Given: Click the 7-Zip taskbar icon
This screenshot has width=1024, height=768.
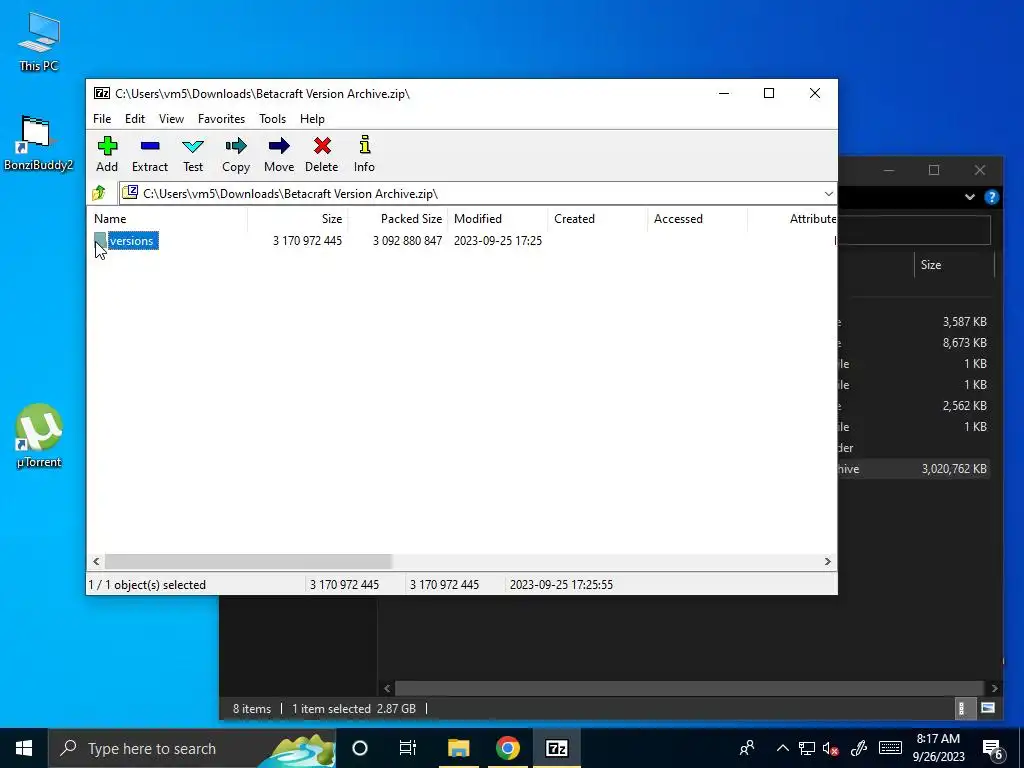Looking at the screenshot, I should tap(556, 748).
